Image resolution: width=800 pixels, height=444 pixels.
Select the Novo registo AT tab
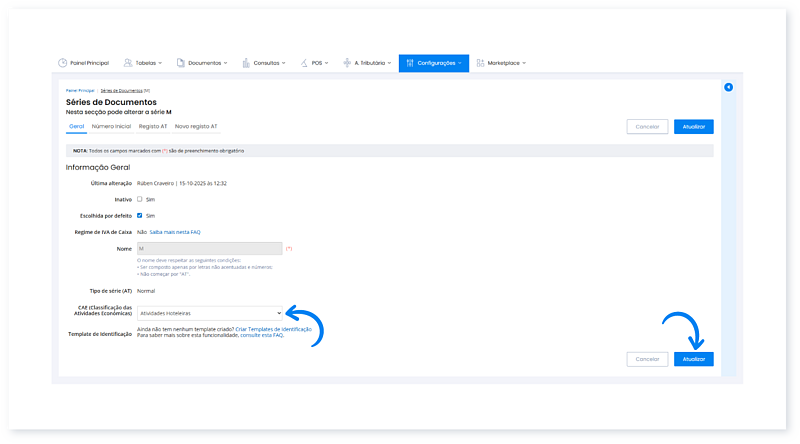tap(196, 127)
